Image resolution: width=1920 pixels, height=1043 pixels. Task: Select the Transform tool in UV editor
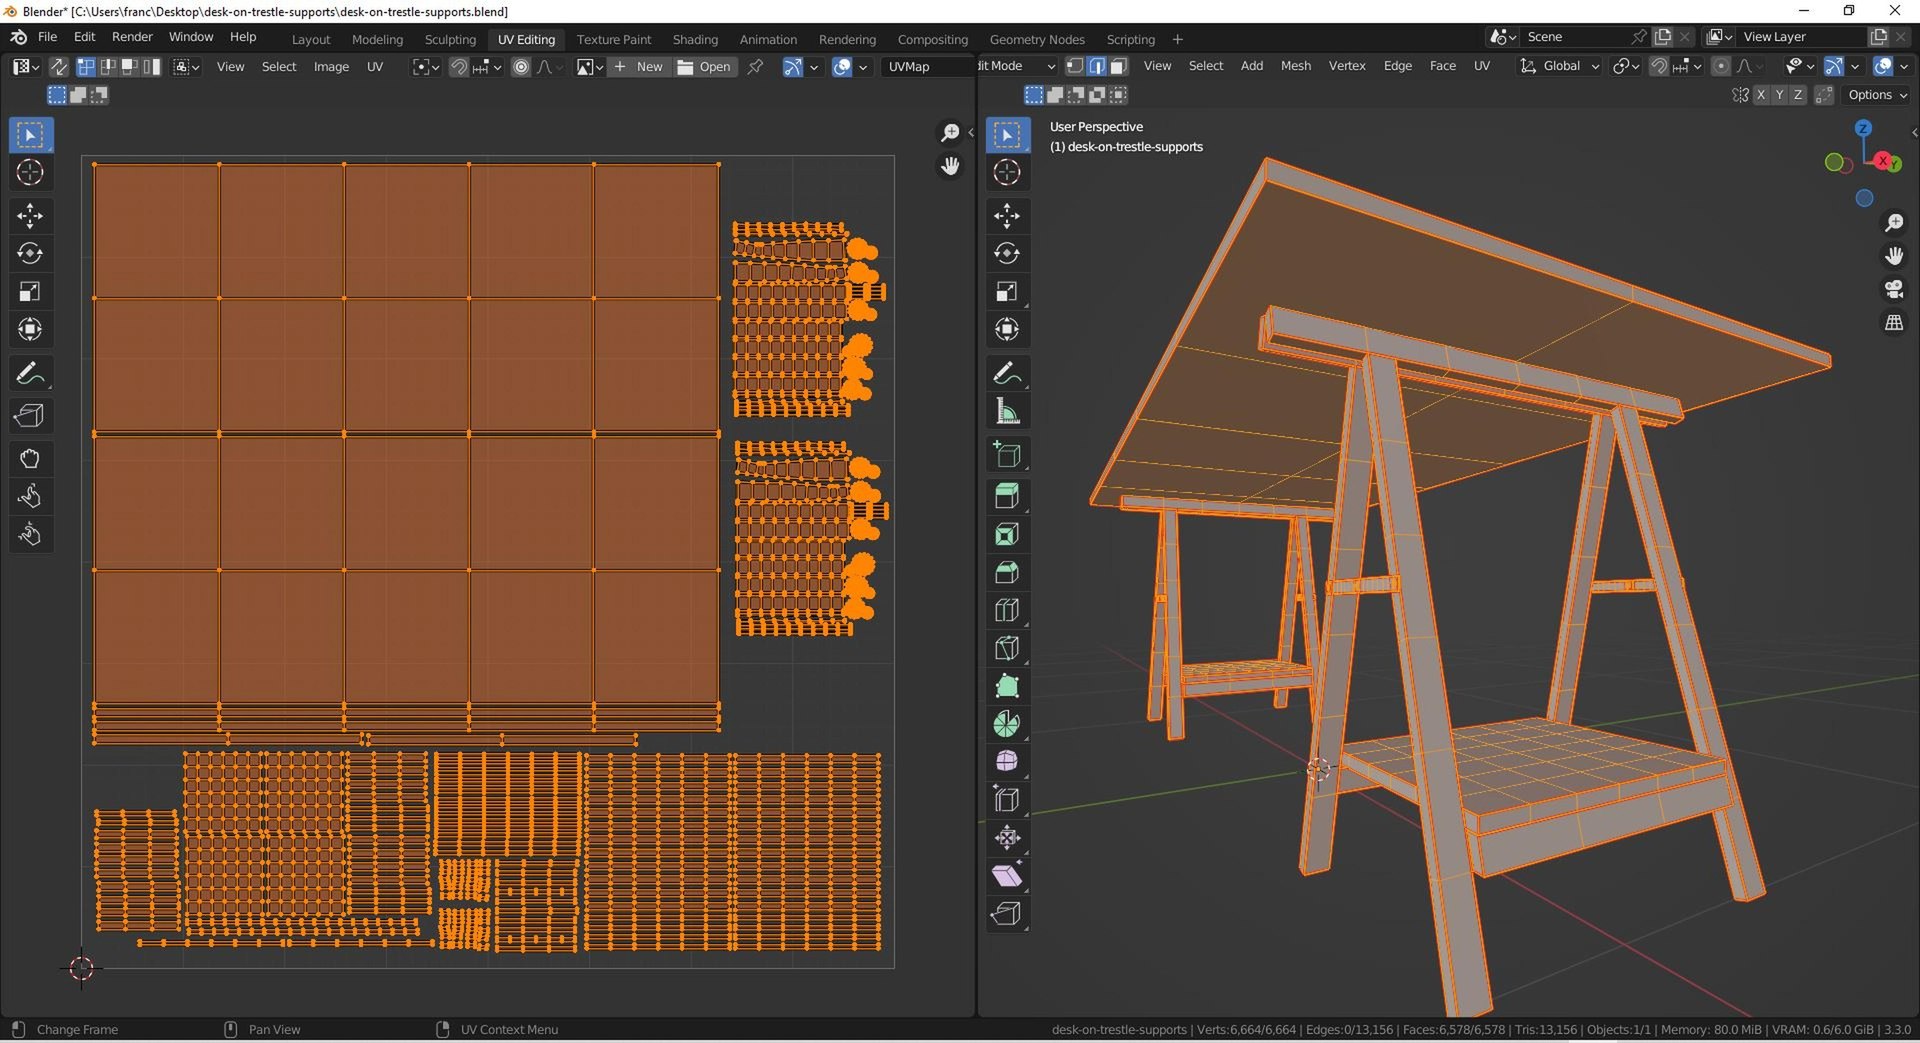[30, 329]
